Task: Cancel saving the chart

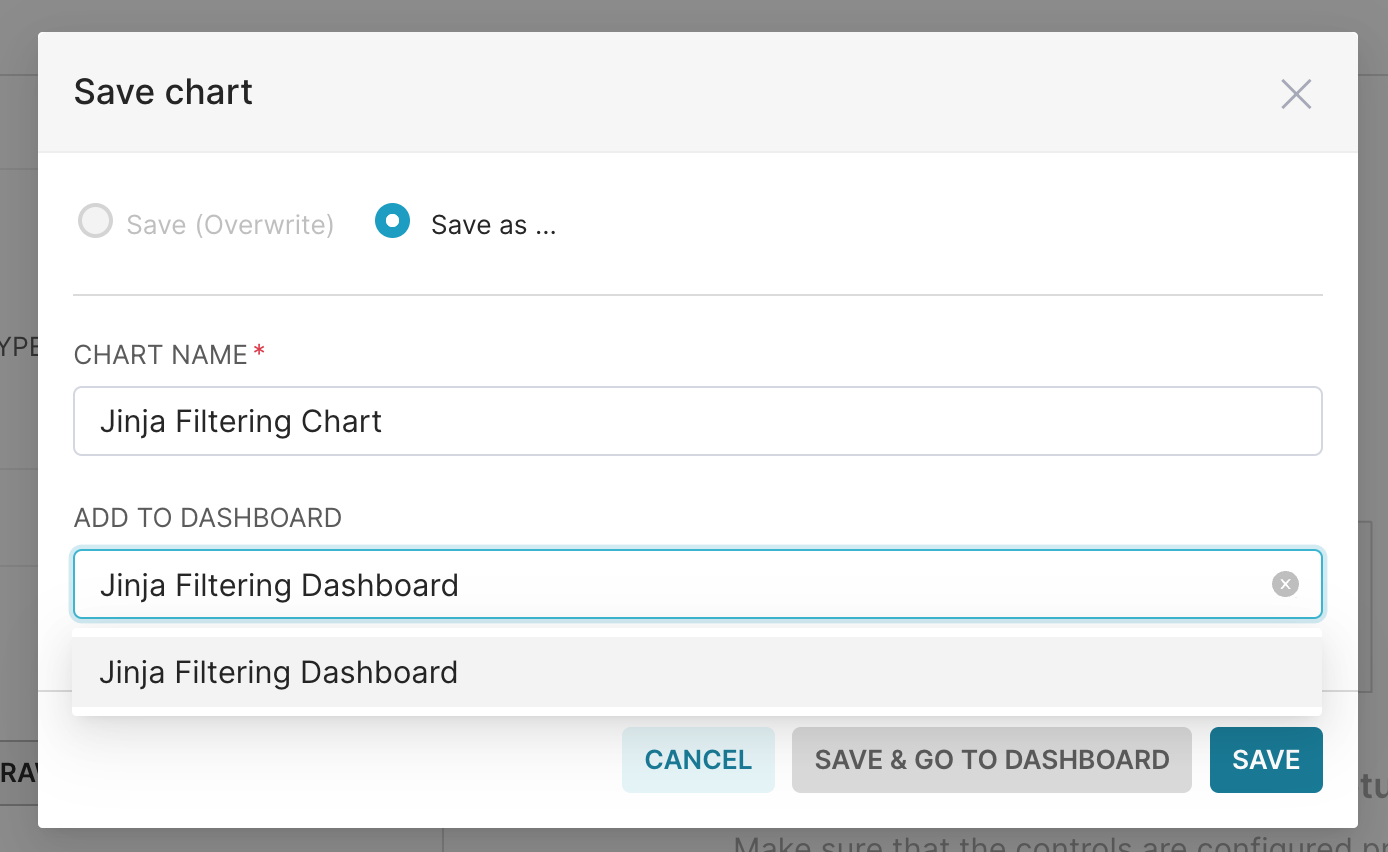Action: point(698,760)
